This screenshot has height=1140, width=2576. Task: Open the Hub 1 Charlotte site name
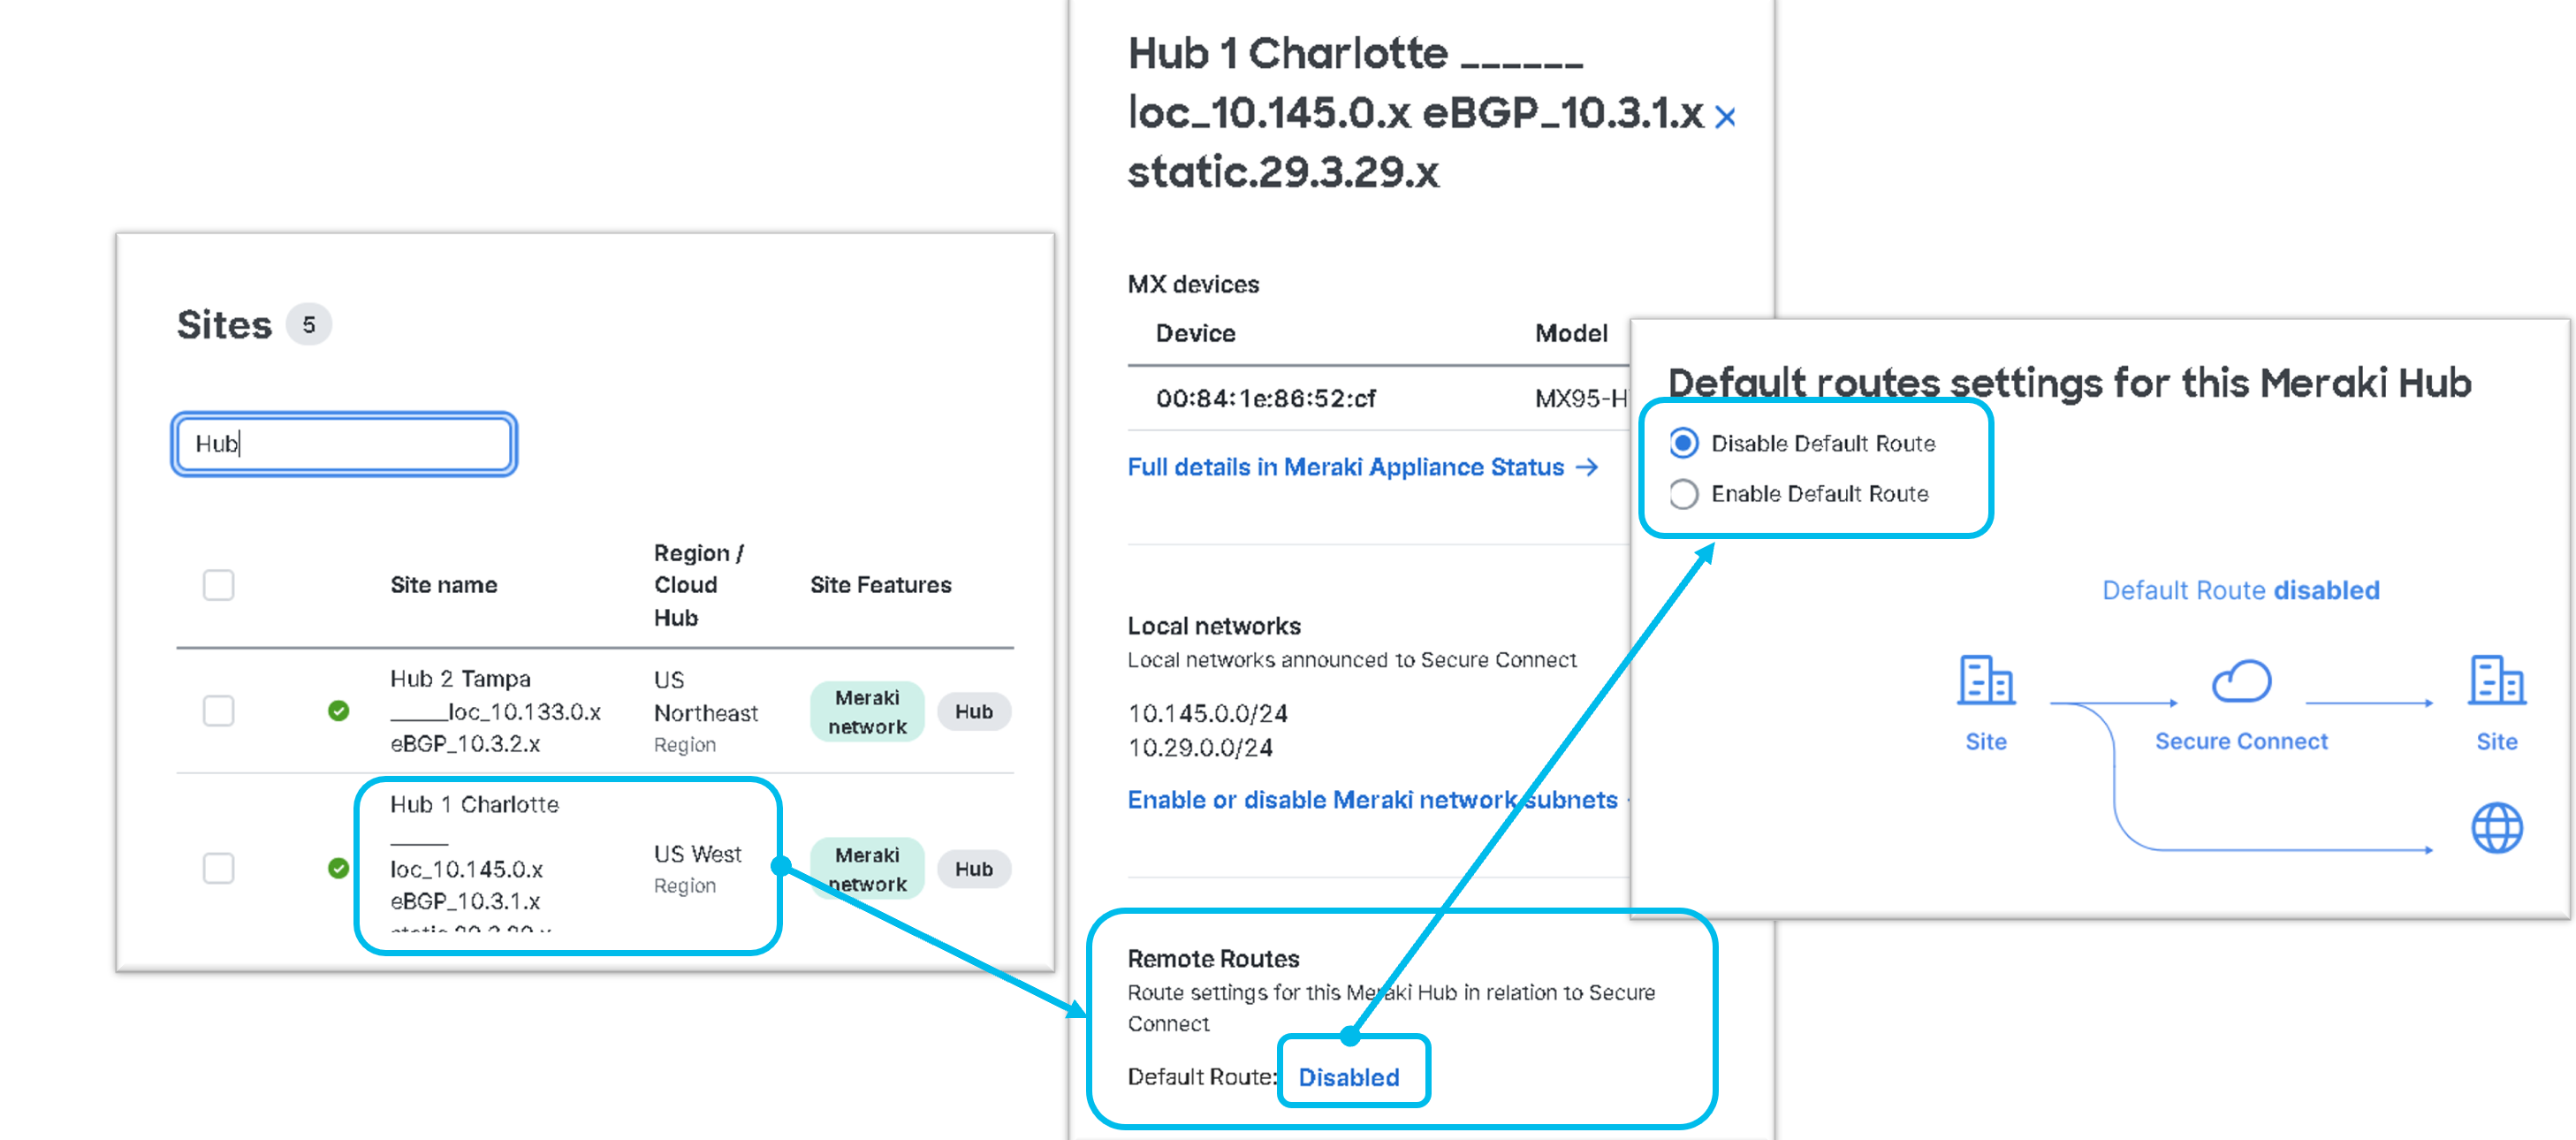click(474, 804)
